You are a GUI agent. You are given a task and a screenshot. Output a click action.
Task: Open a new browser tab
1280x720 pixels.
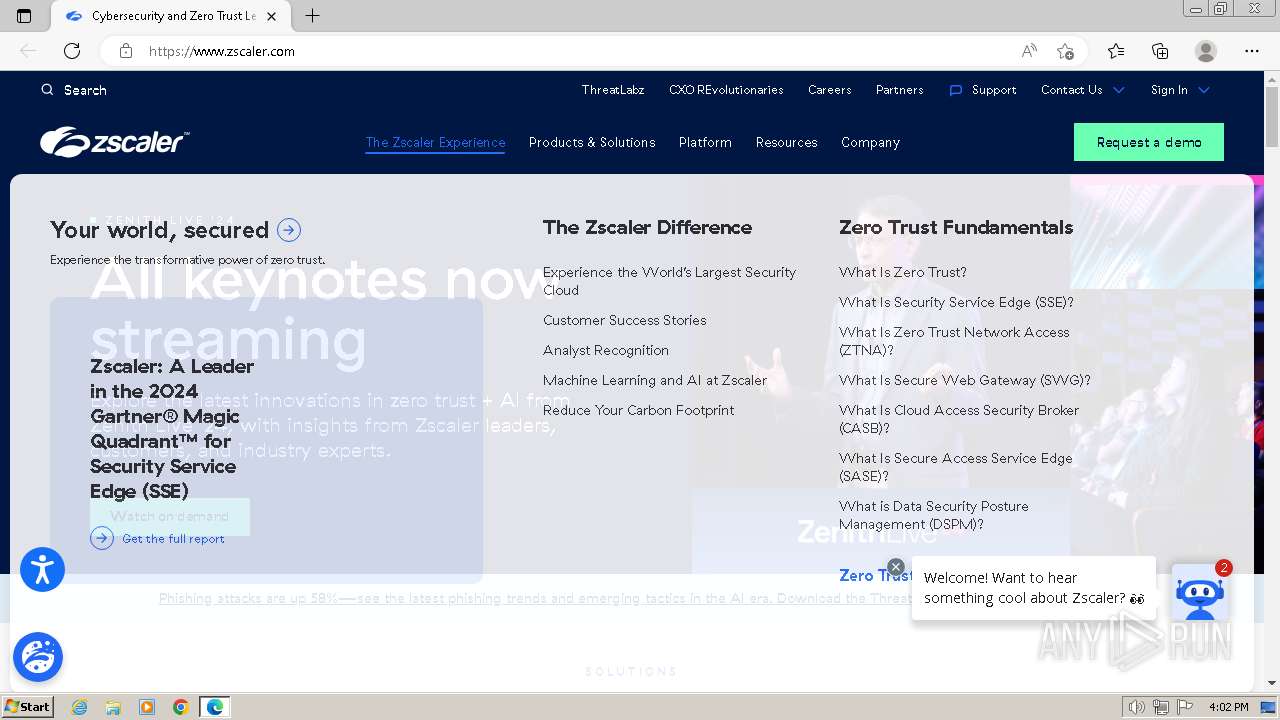click(312, 16)
